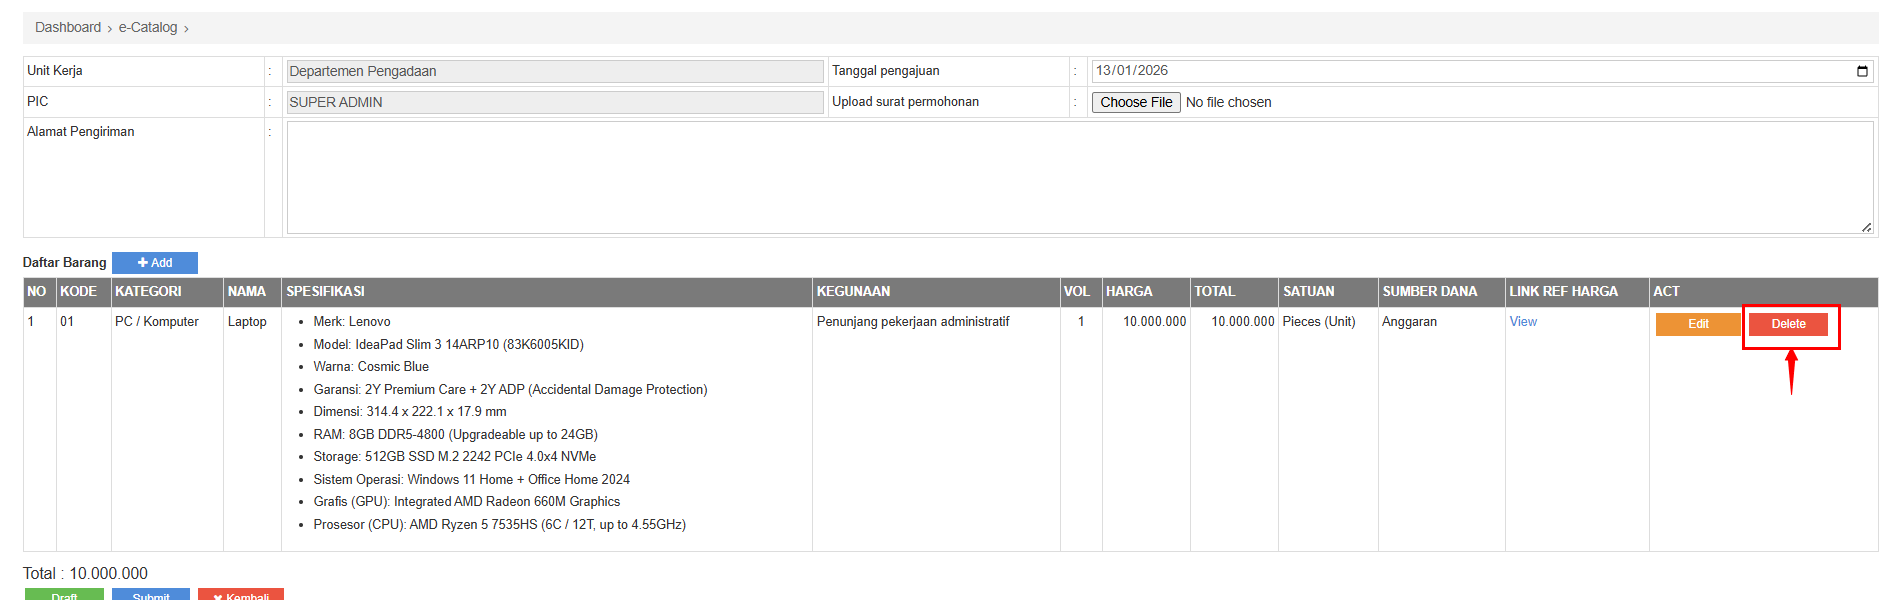Image resolution: width=1896 pixels, height=600 pixels.
Task: Open the View price reference link
Action: [1523, 322]
